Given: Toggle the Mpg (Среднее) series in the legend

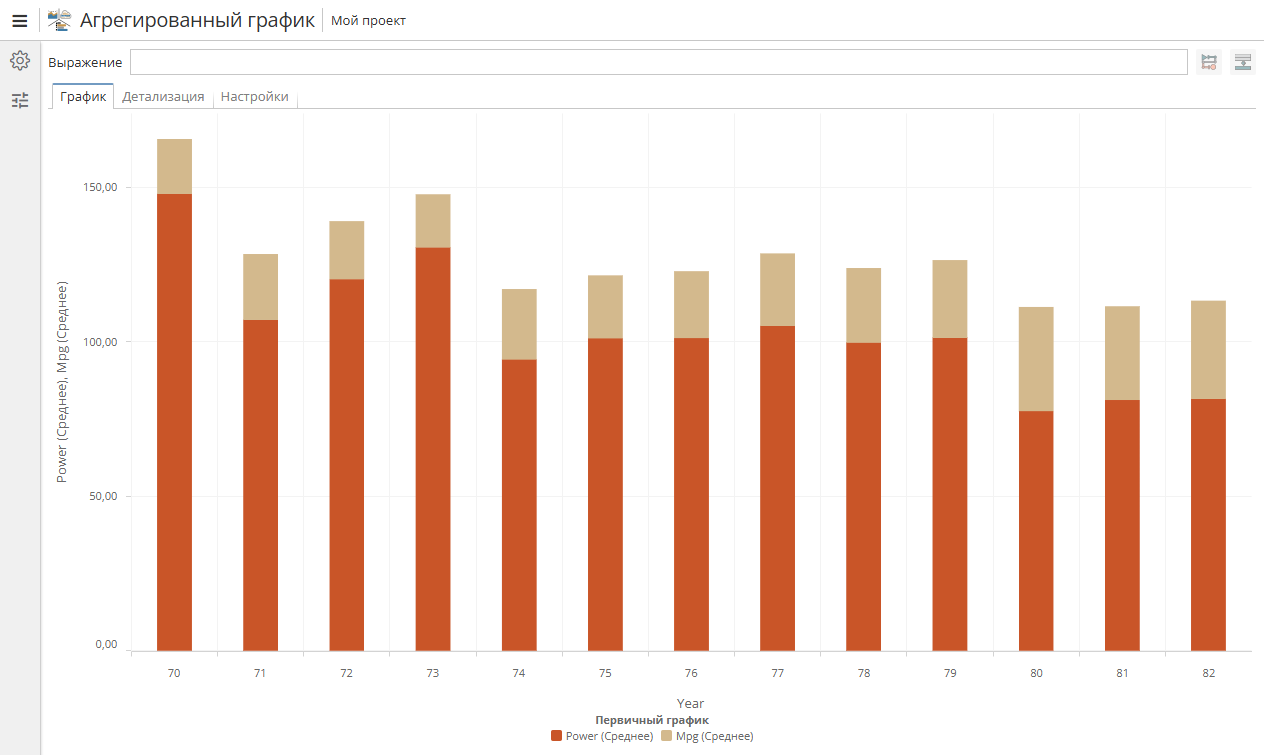Looking at the screenshot, I should point(713,736).
